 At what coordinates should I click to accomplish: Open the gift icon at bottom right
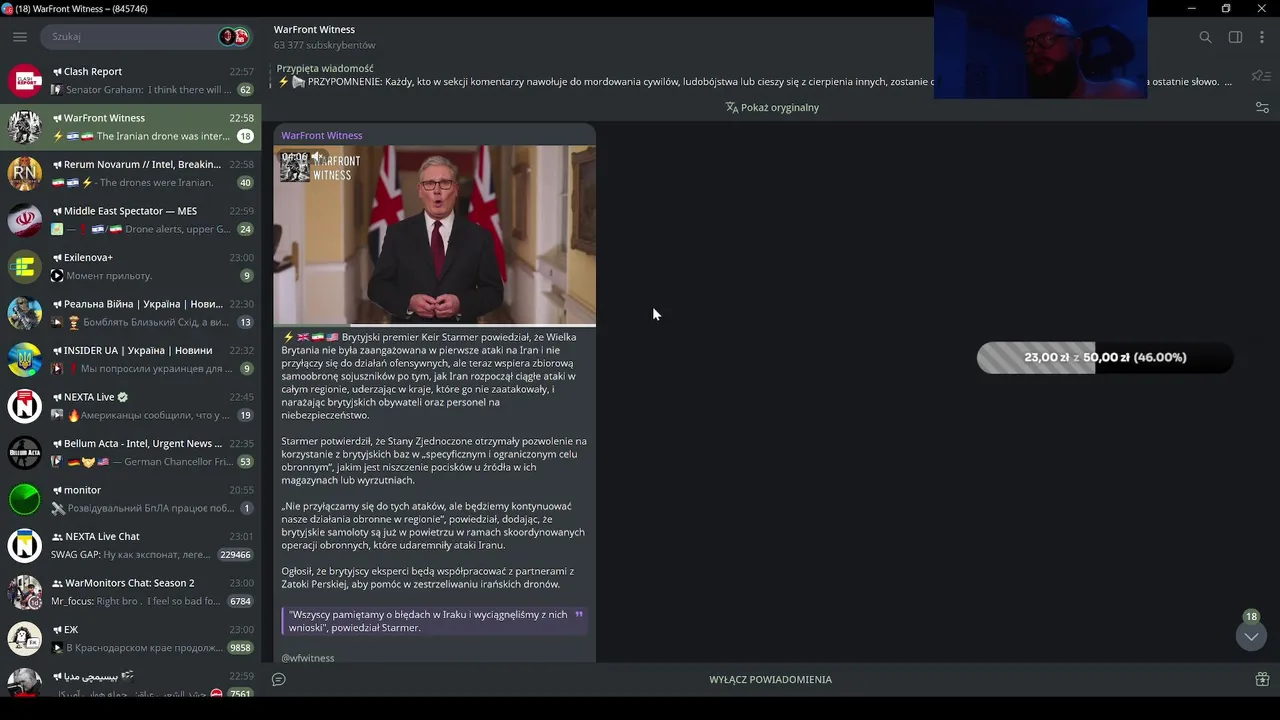click(x=1262, y=679)
